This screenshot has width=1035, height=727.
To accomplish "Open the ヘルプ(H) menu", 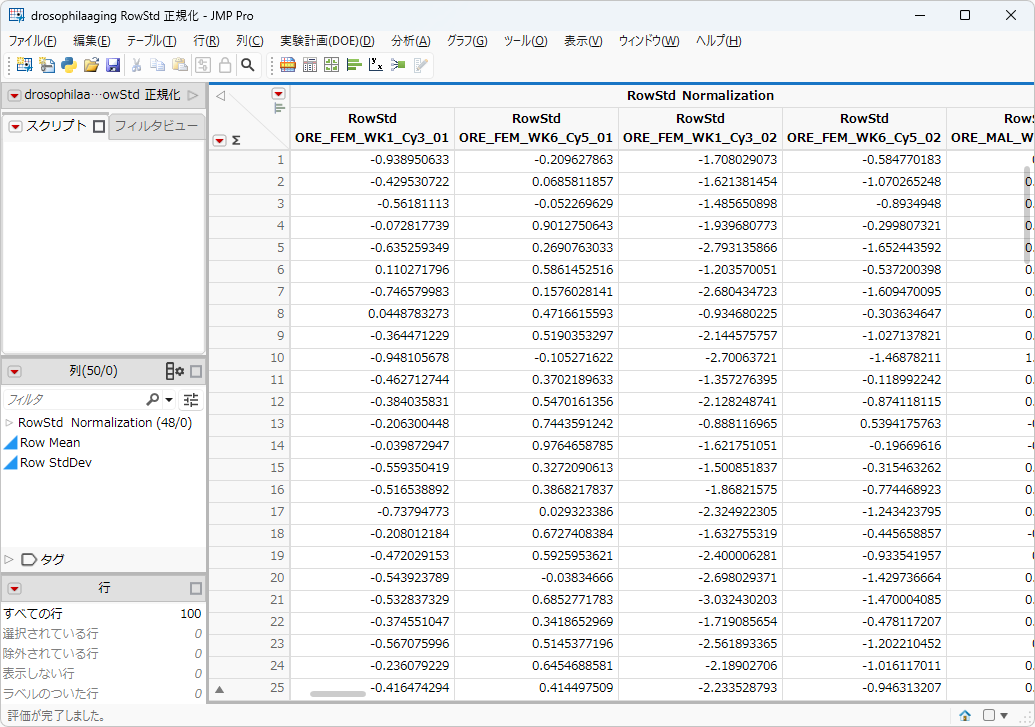I will point(718,41).
